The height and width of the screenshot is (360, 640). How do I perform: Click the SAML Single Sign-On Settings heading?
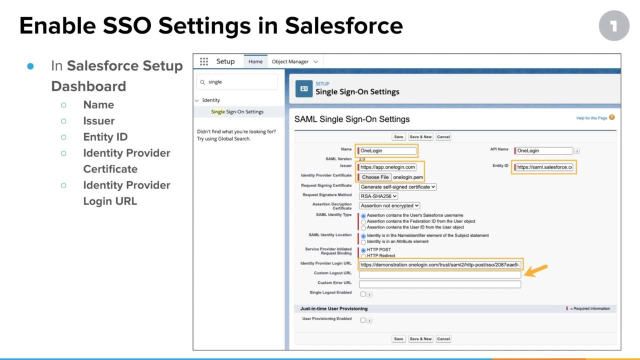[352, 119]
